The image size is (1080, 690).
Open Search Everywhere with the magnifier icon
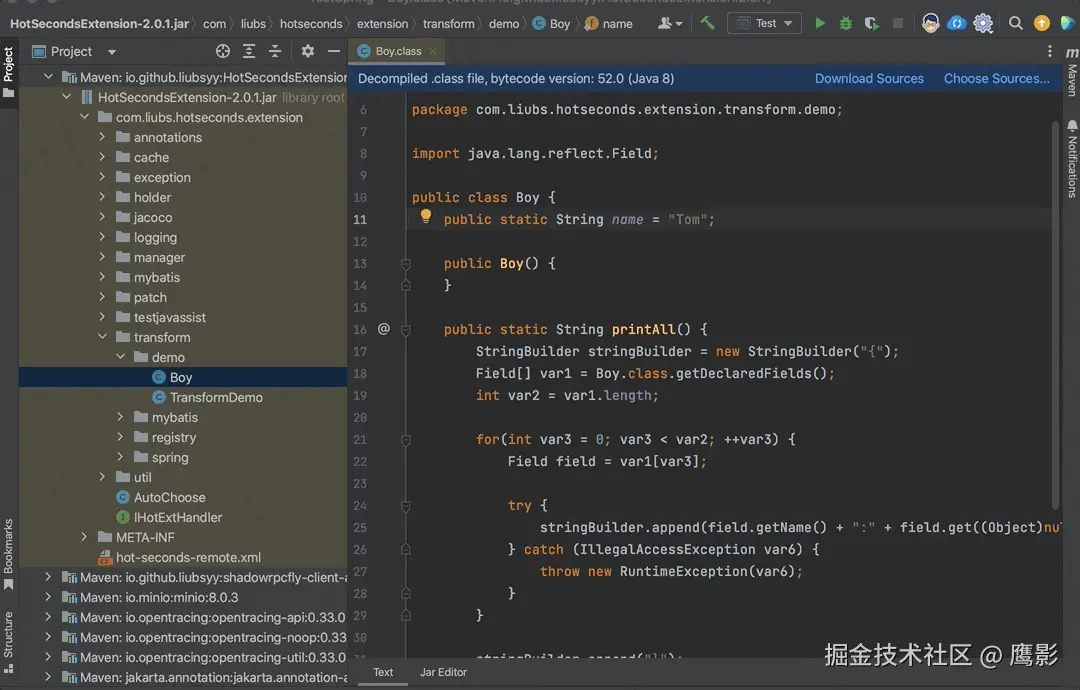tap(1014, 21)
